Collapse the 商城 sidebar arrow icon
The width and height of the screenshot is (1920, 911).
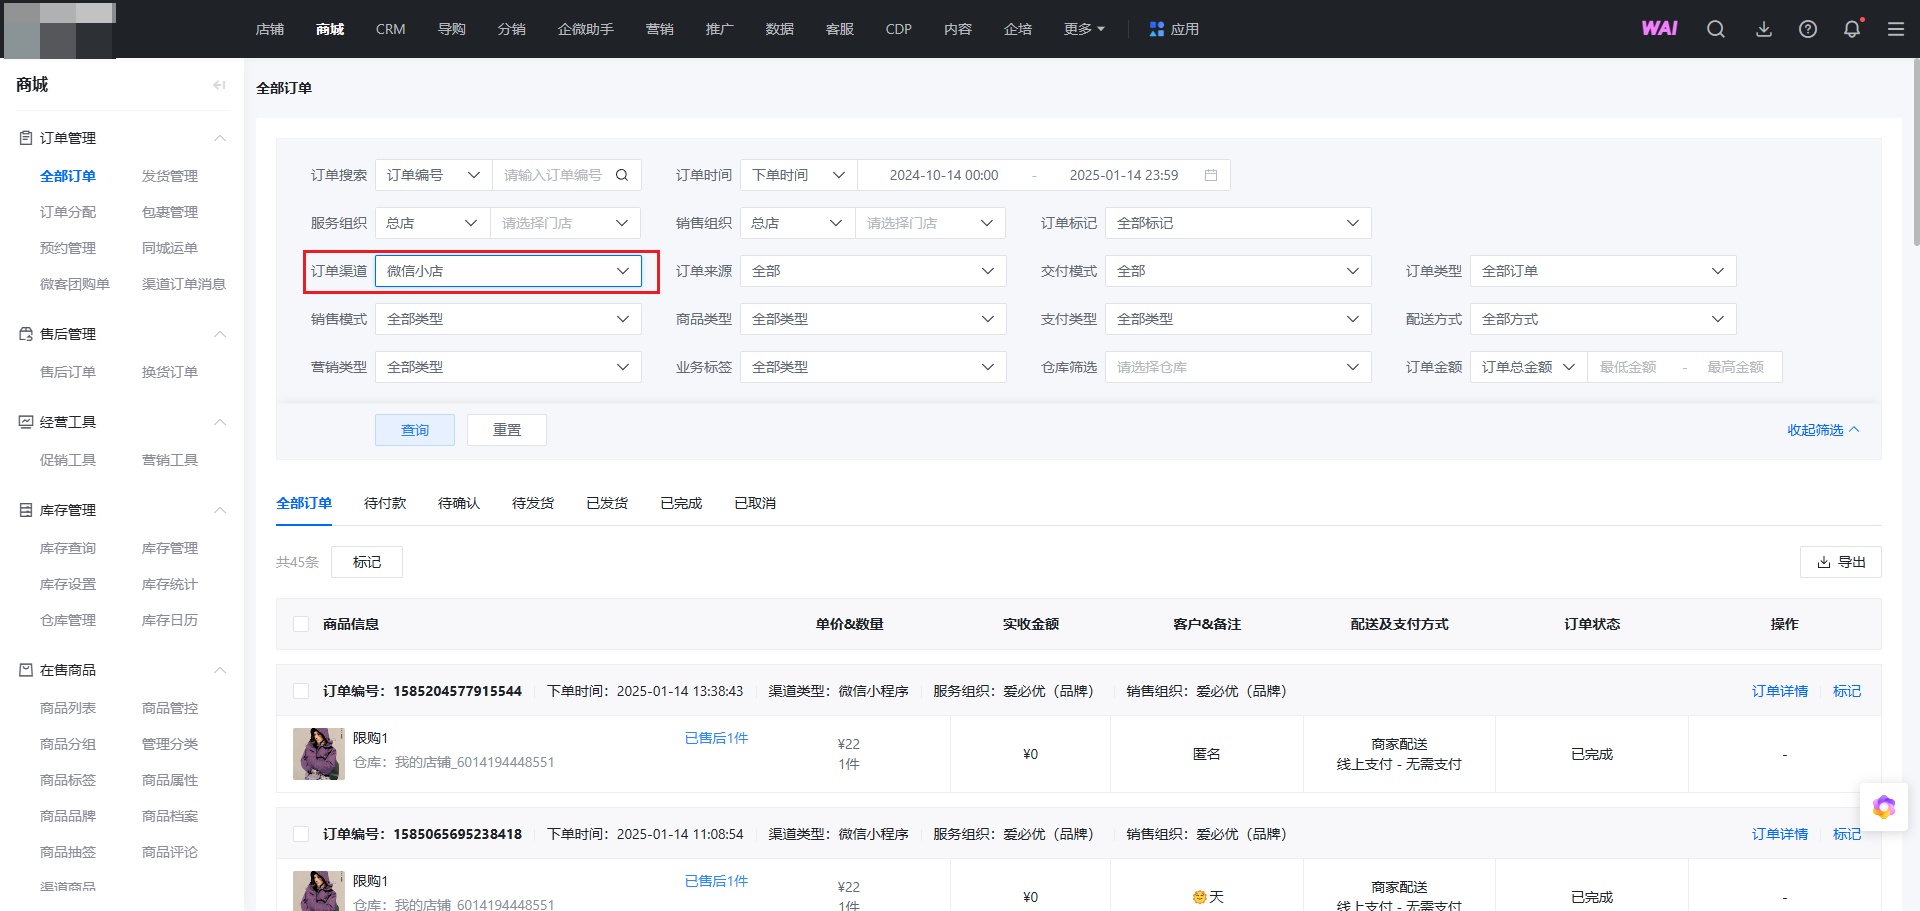(x=219, y=85)
